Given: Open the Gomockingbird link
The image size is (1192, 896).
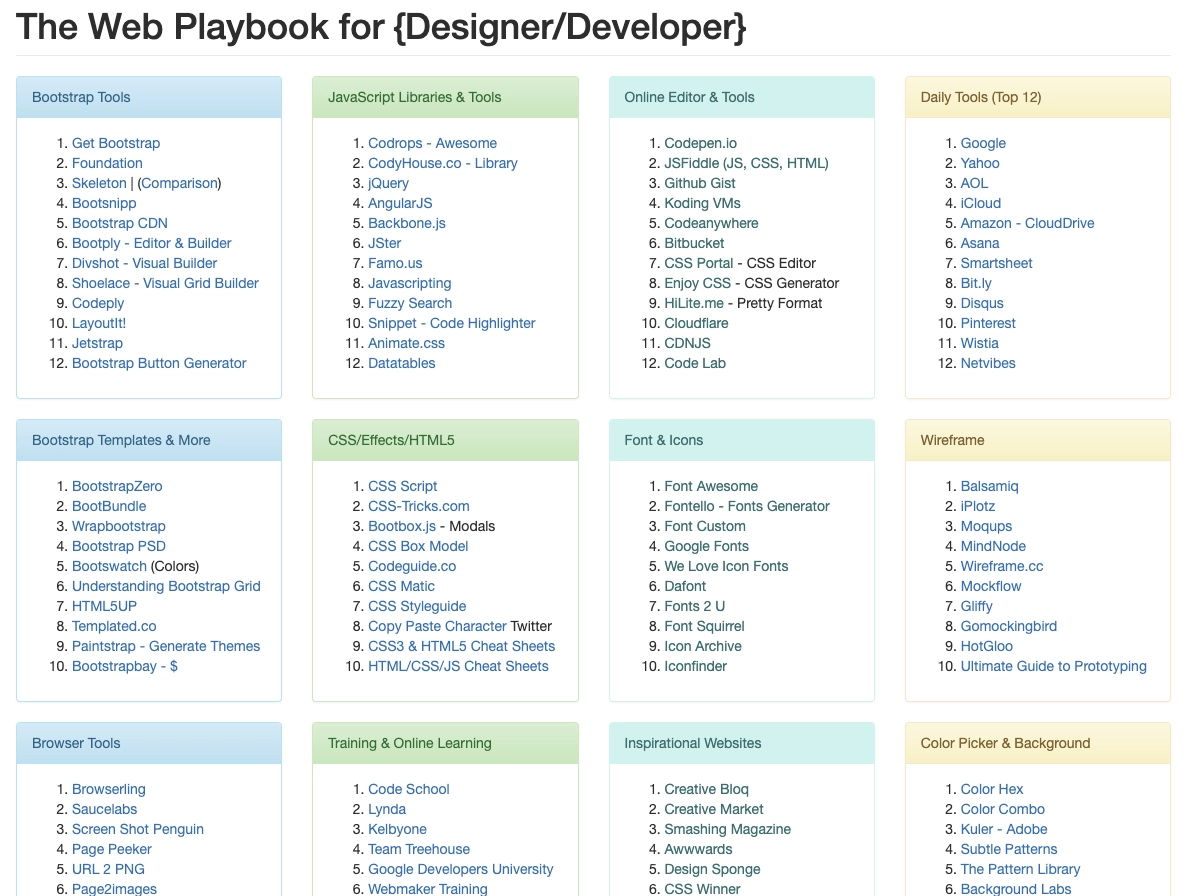Looking at the screenshot, I should pos(1008,626).
